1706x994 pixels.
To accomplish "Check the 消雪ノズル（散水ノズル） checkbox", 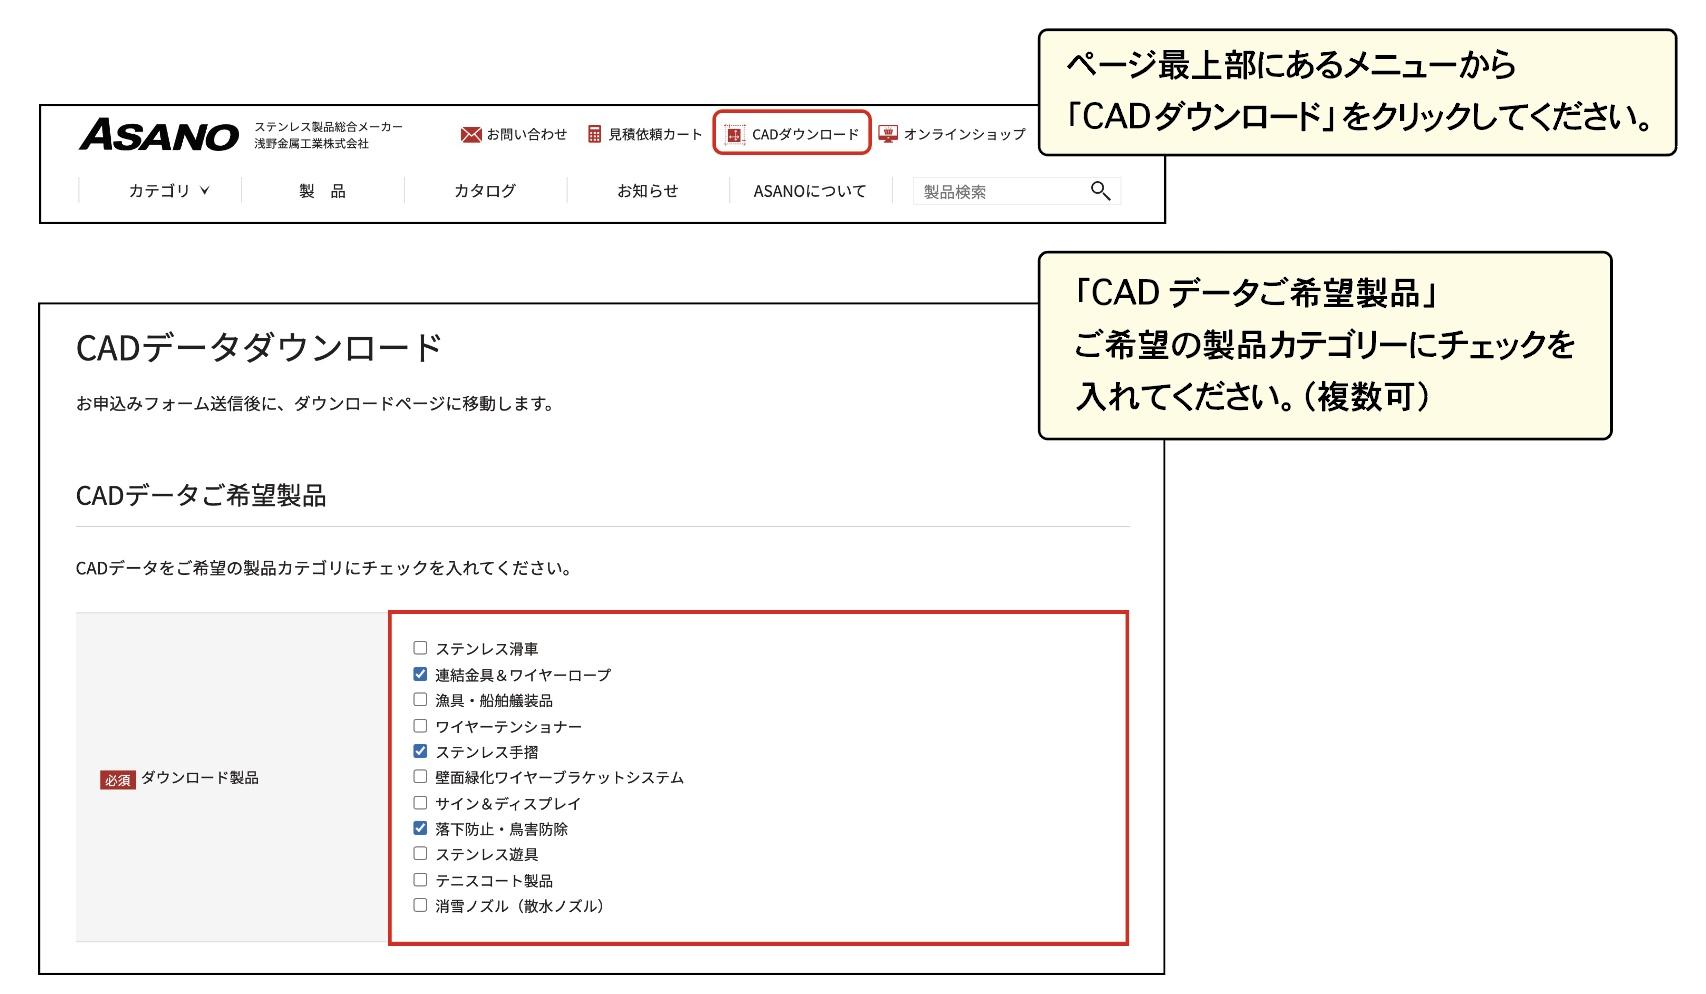I will [420, 905].
